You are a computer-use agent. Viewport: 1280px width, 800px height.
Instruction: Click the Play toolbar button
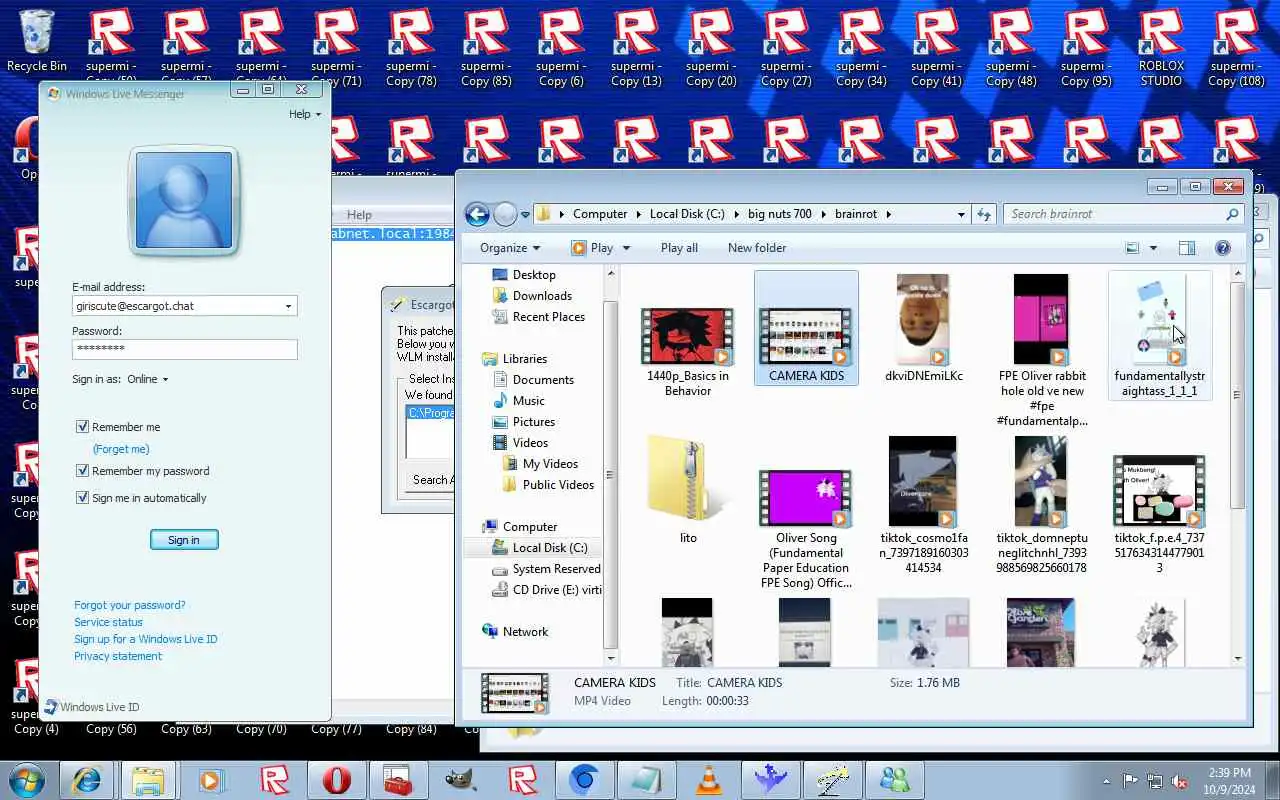pyautogui.click(x=592, y=248)
